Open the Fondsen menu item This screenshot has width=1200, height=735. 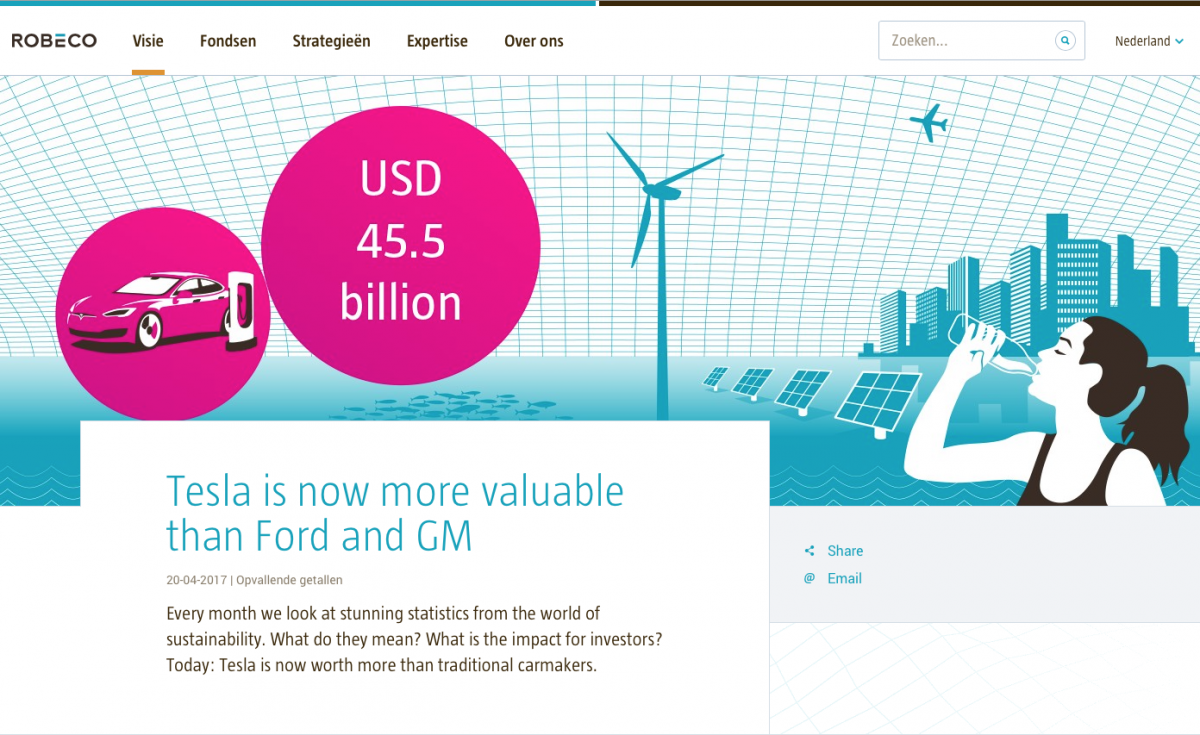(228, 41)
